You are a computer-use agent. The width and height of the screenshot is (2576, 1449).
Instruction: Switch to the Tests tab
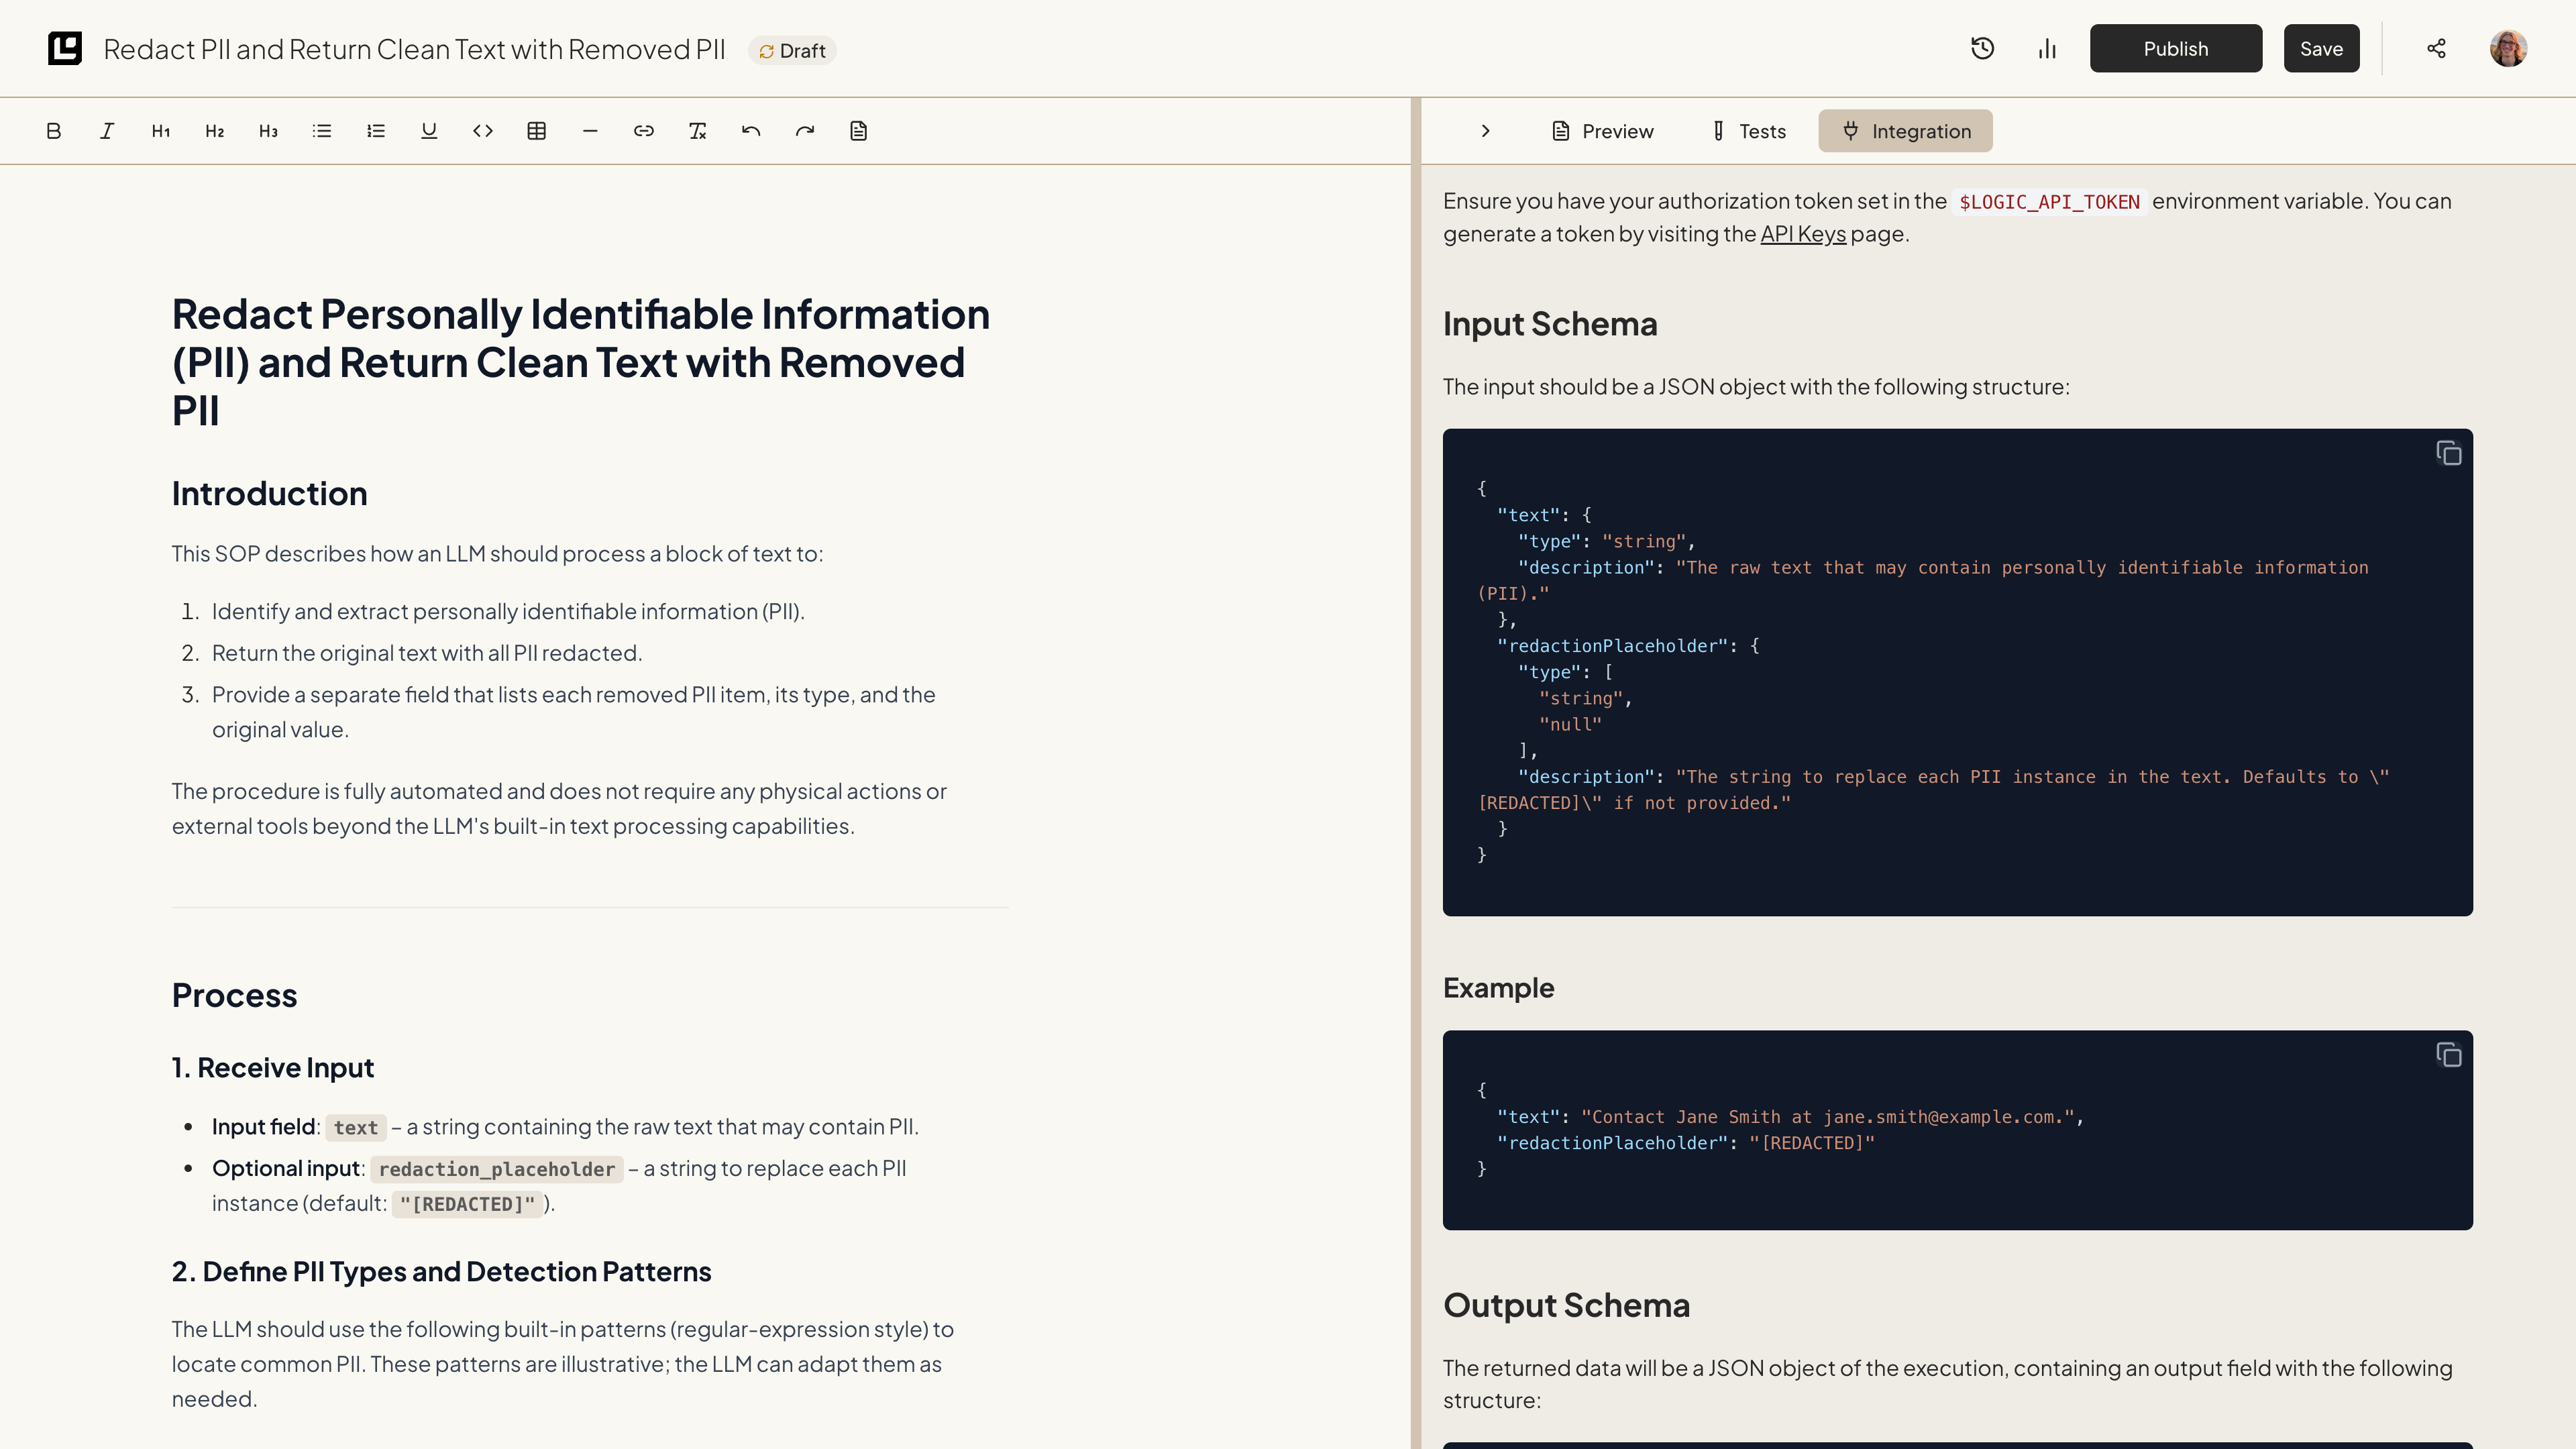point(1749,131)
